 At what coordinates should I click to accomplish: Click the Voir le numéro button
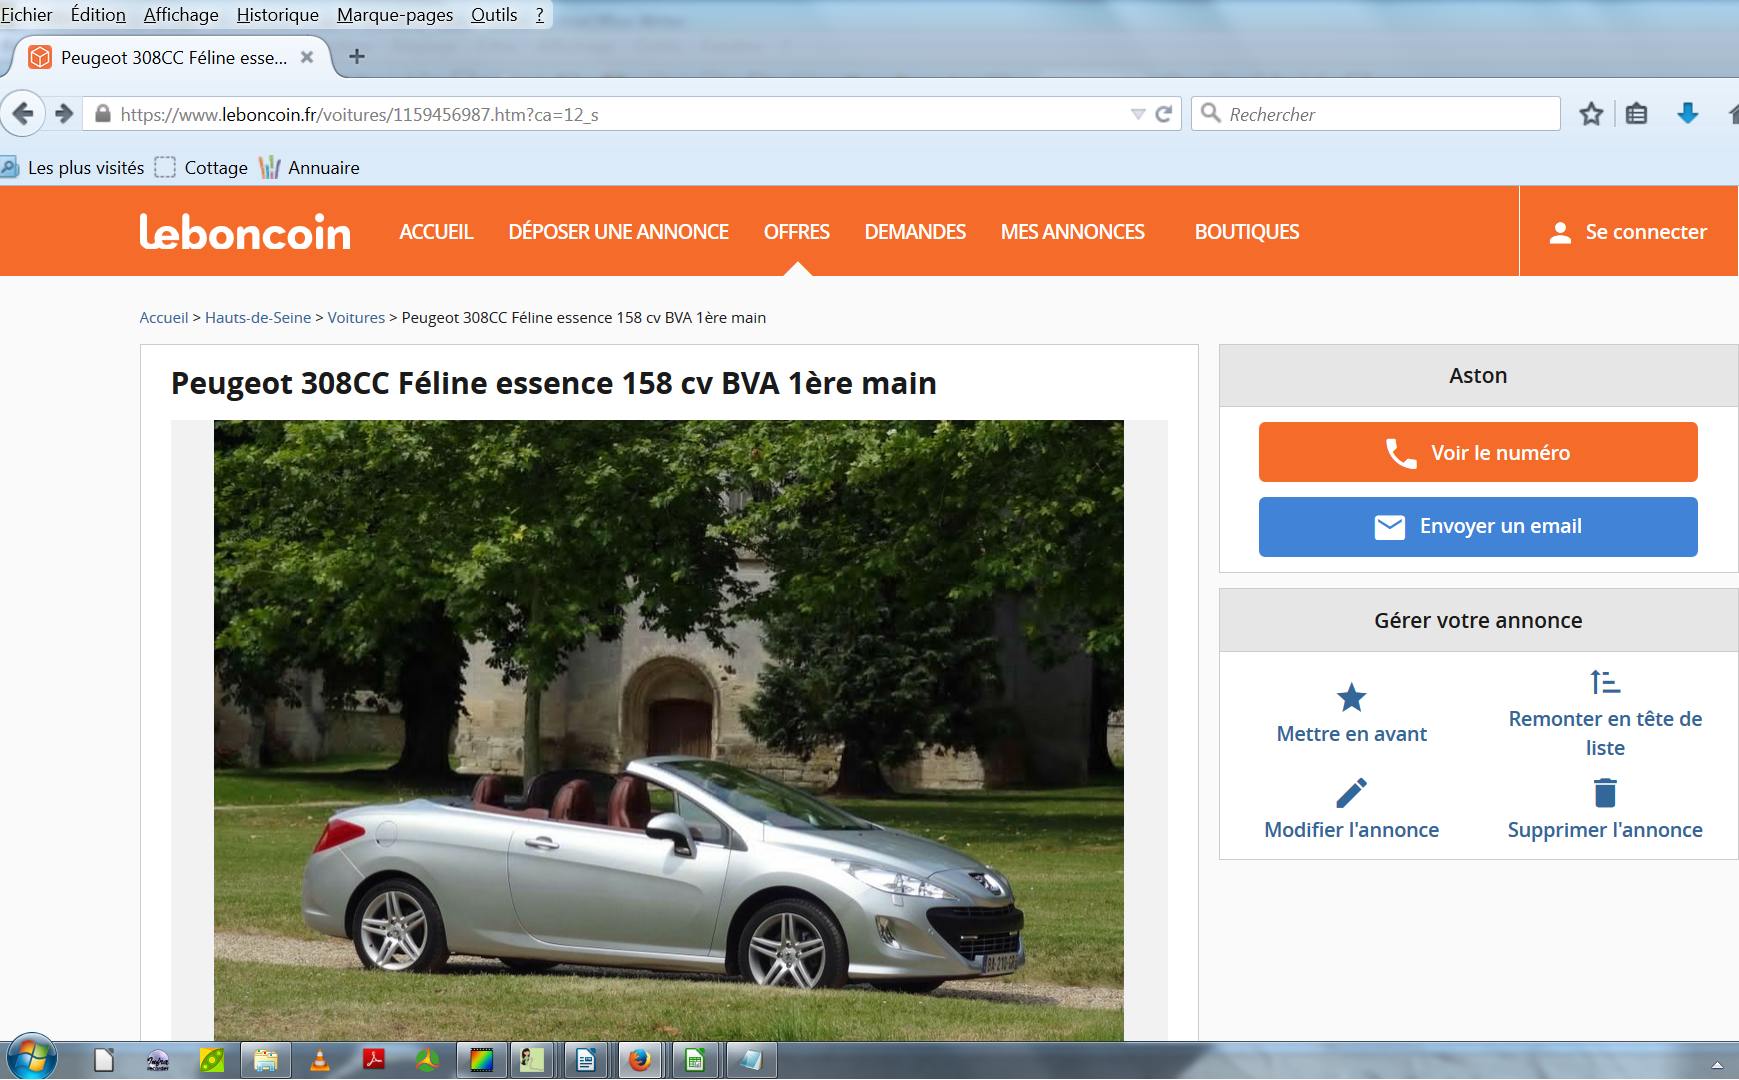click(1478, 452)
